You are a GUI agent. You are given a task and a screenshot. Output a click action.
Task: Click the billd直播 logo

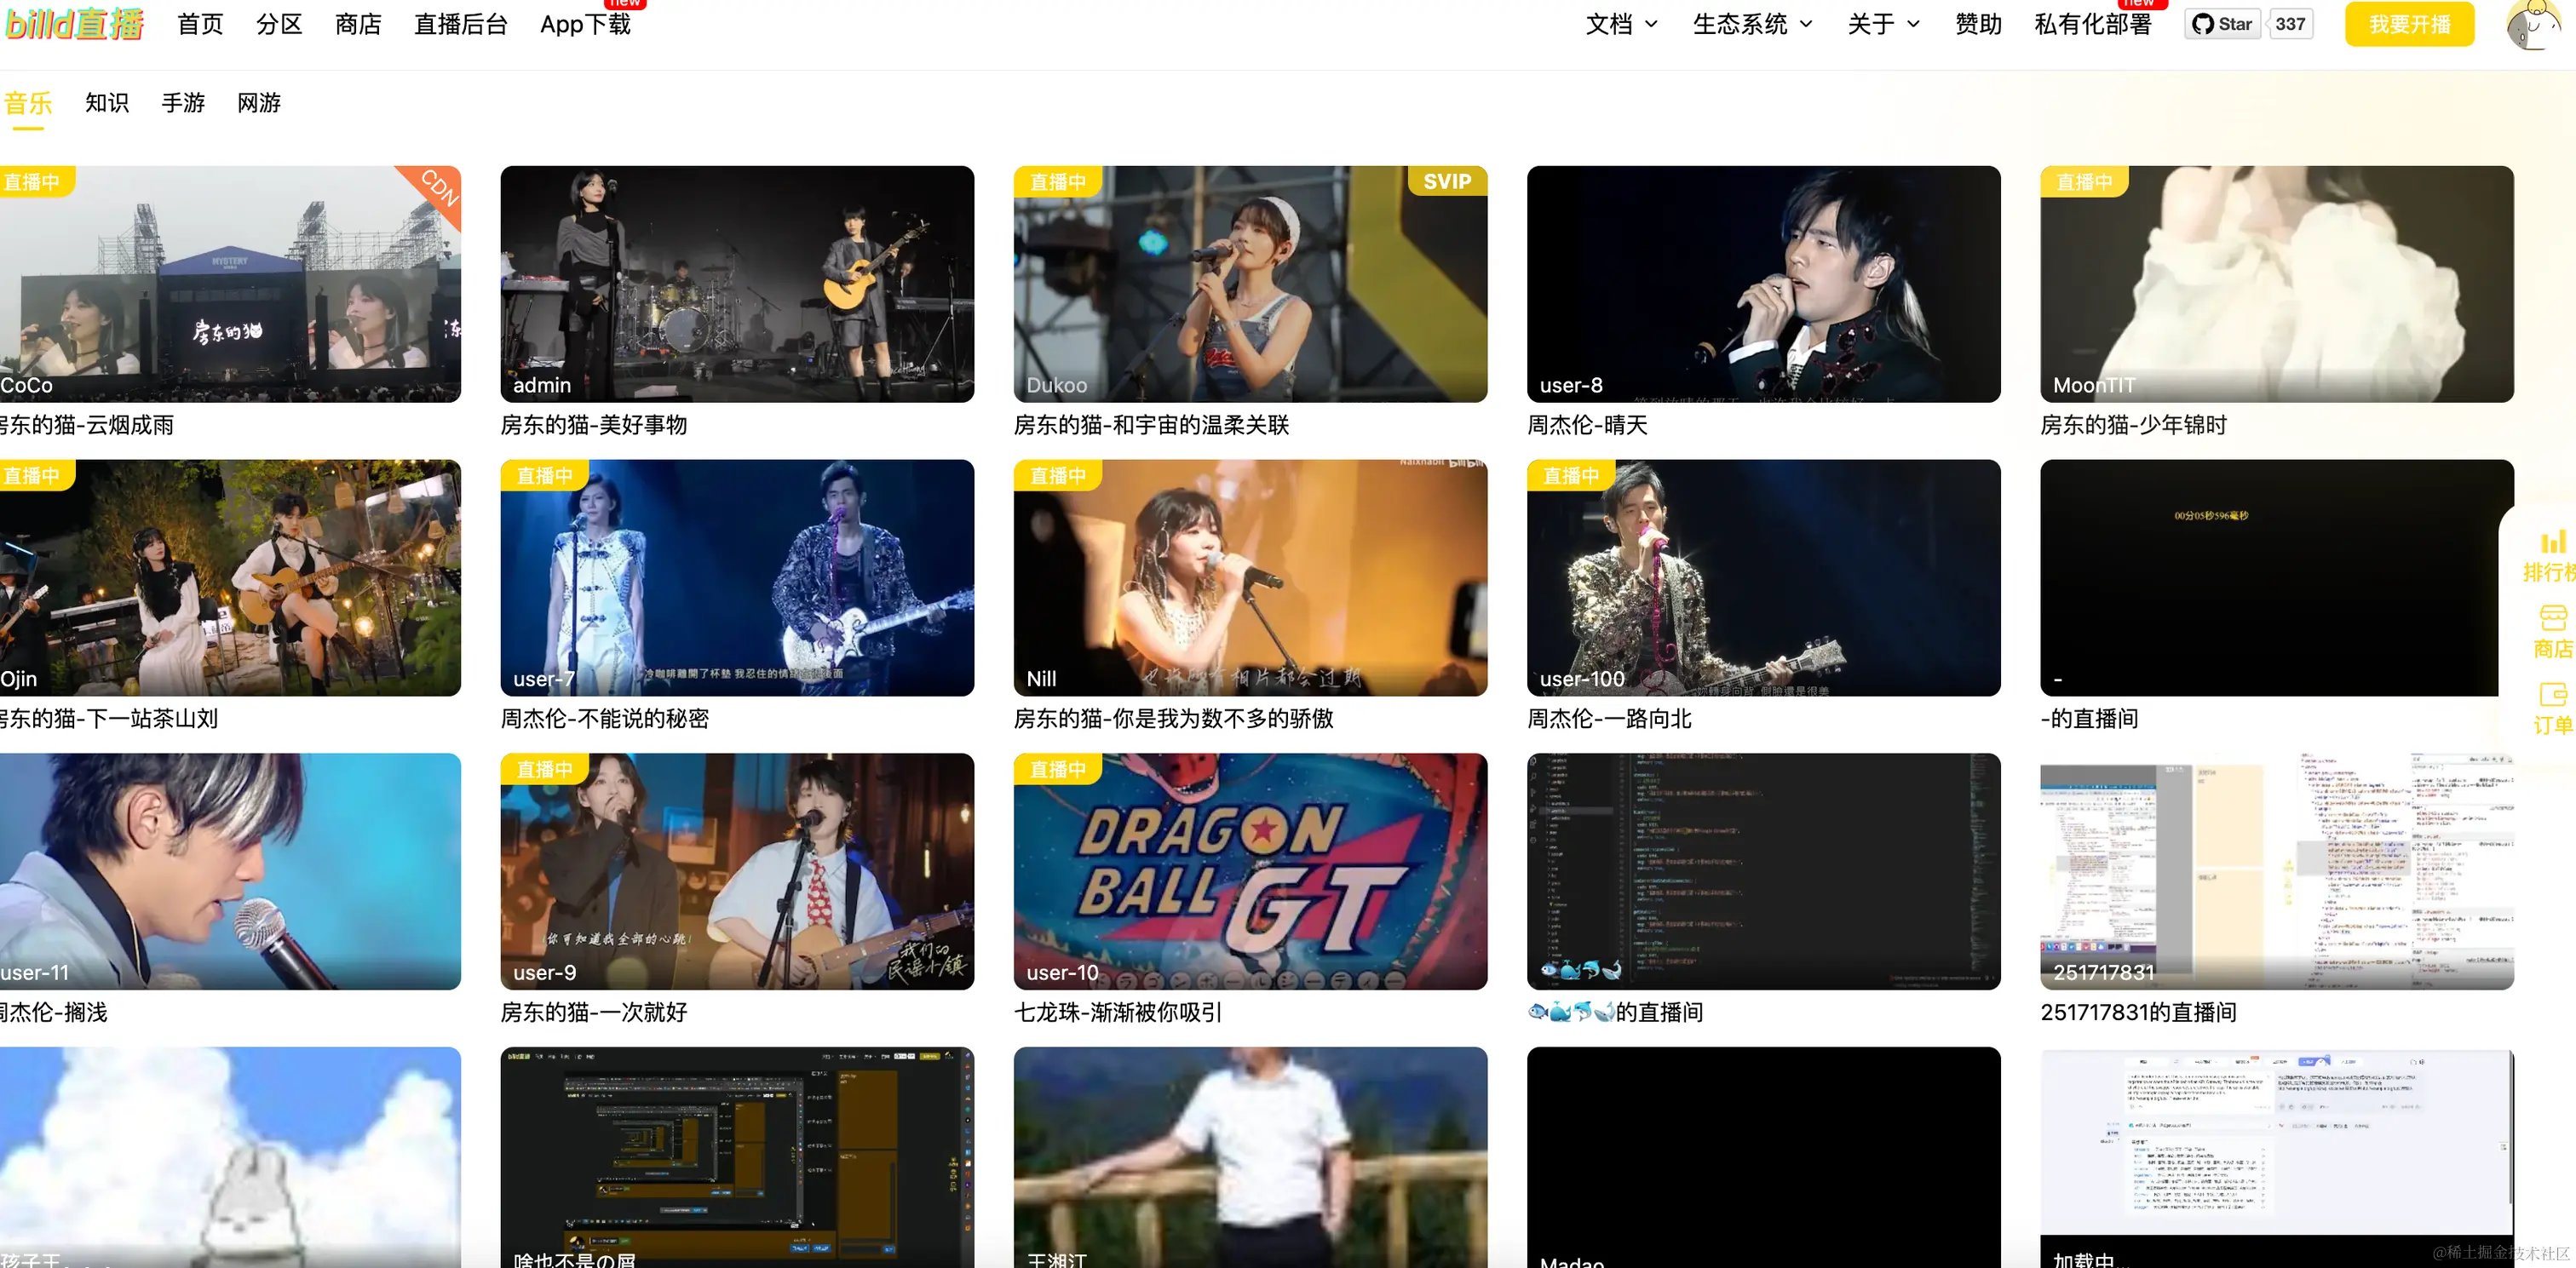(x=75, y=23)
